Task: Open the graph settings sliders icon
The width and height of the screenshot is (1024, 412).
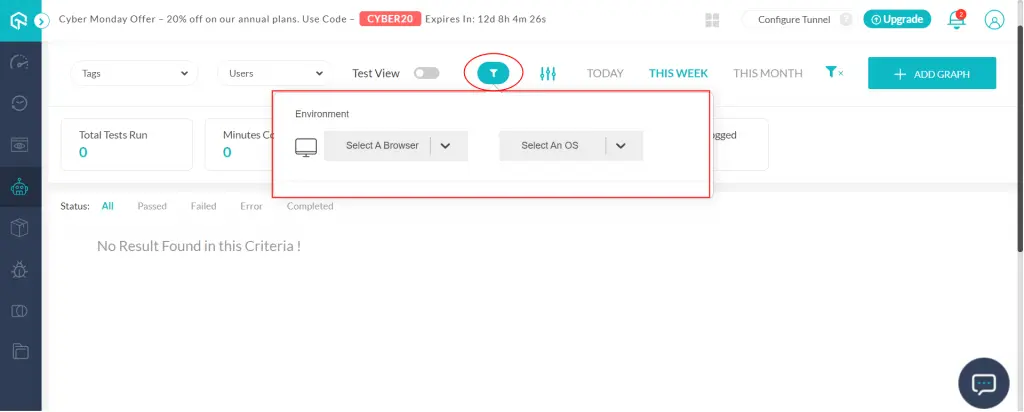Action: pyautogui.click(x=547, y=73)
